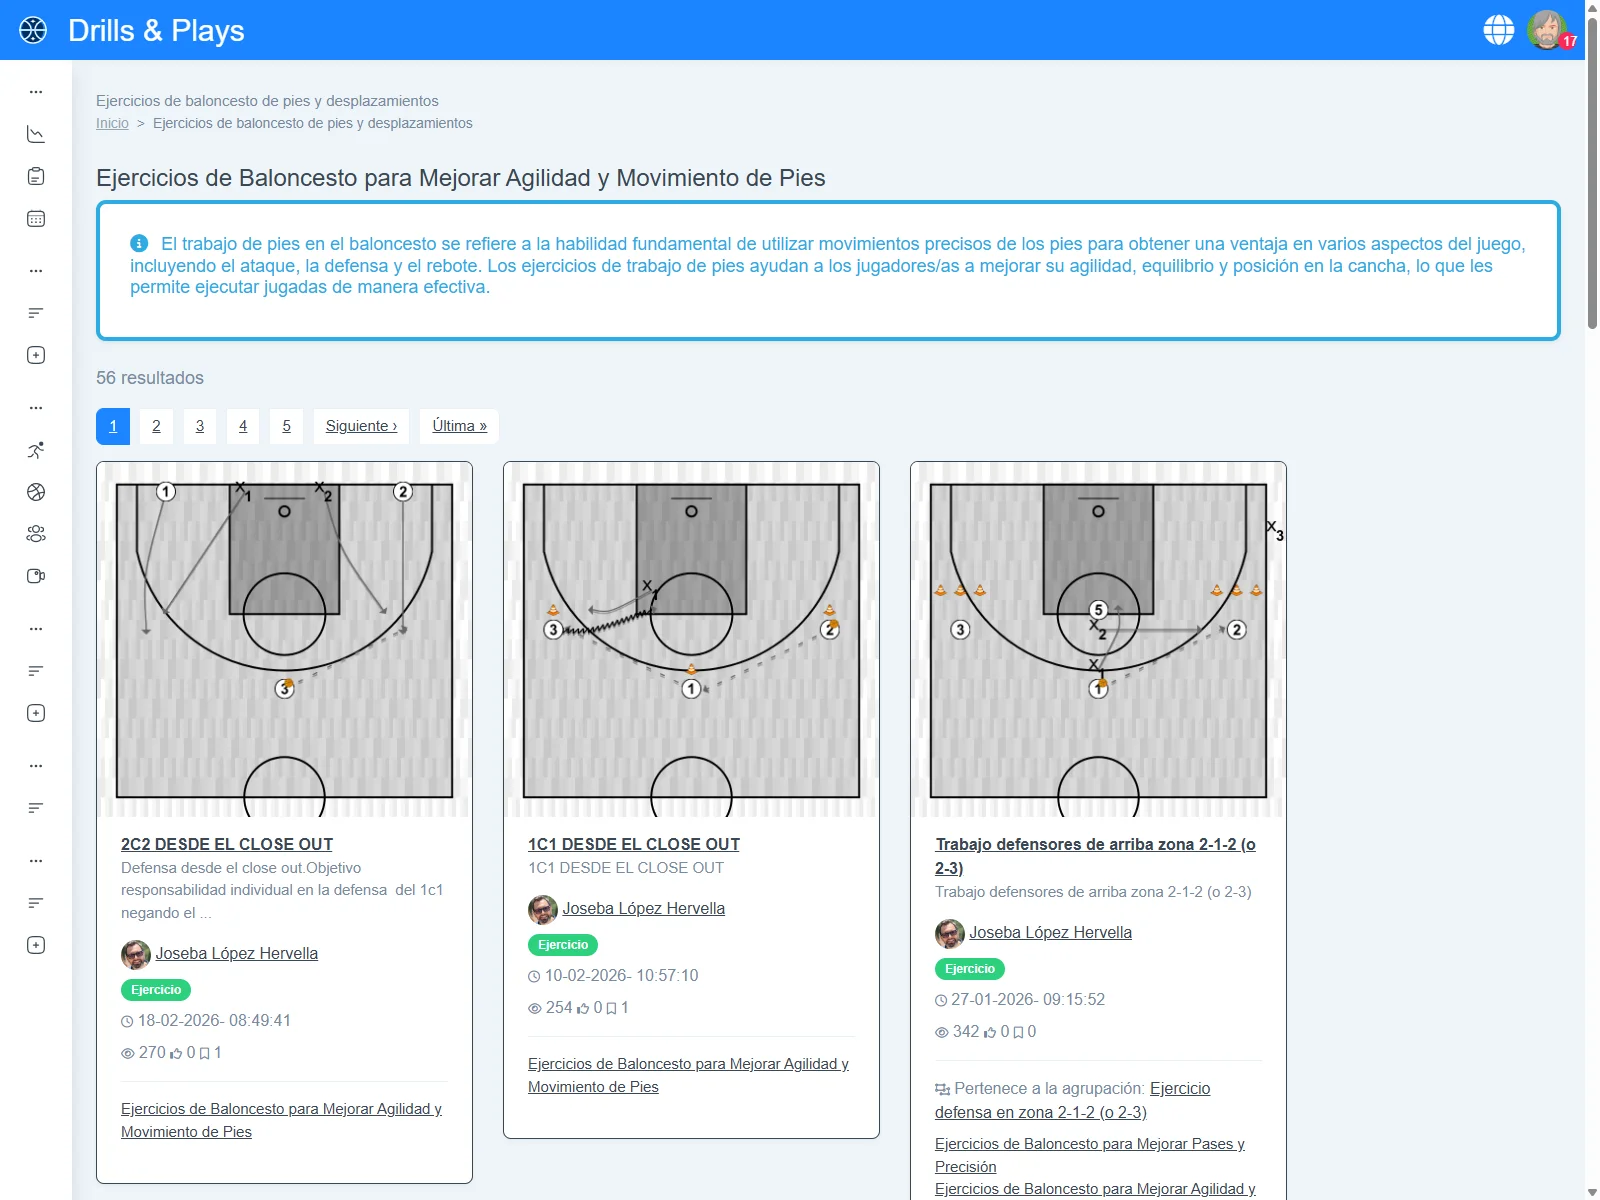Go to page 3 of results
The width and height of the screenshot is (1600, 1200).
point(200,426)
